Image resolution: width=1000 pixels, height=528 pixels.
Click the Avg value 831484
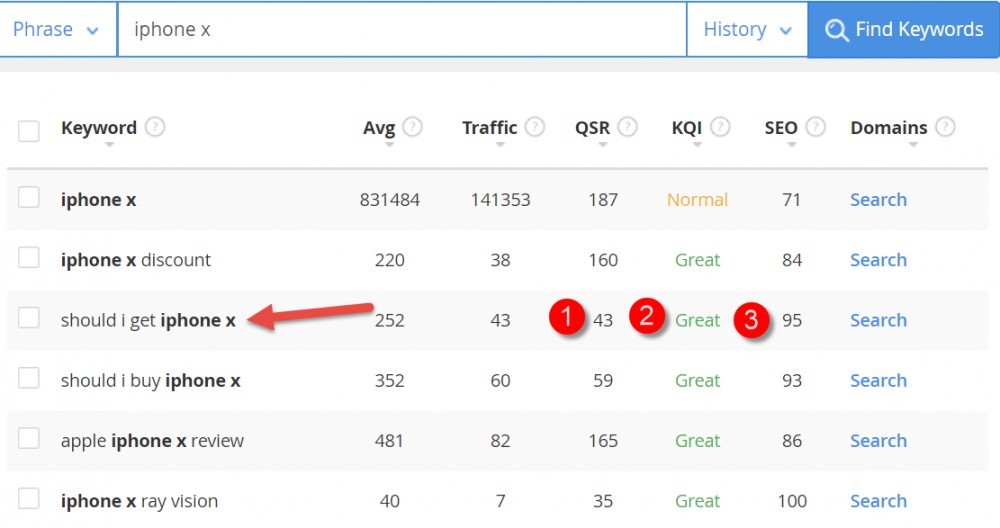[389, 200]
